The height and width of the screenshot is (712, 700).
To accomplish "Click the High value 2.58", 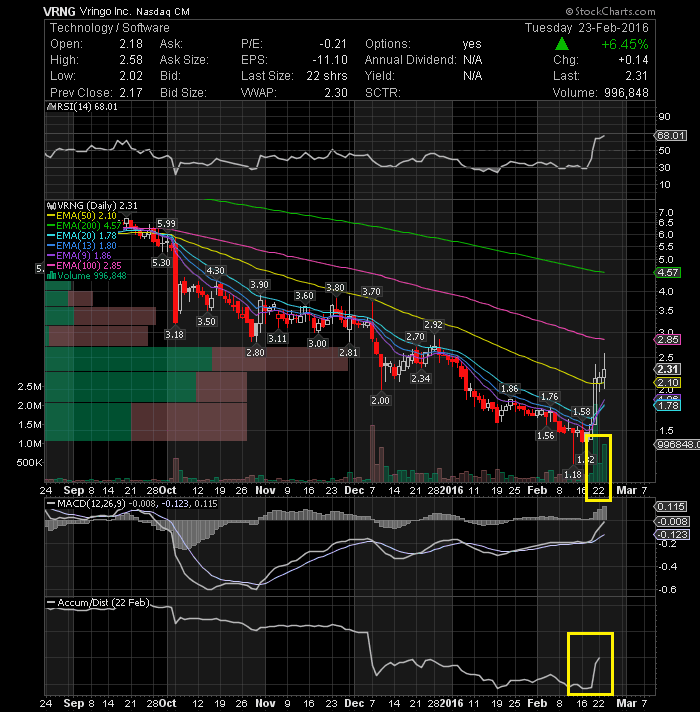I will pyautogui.click(x=131, y=60).
